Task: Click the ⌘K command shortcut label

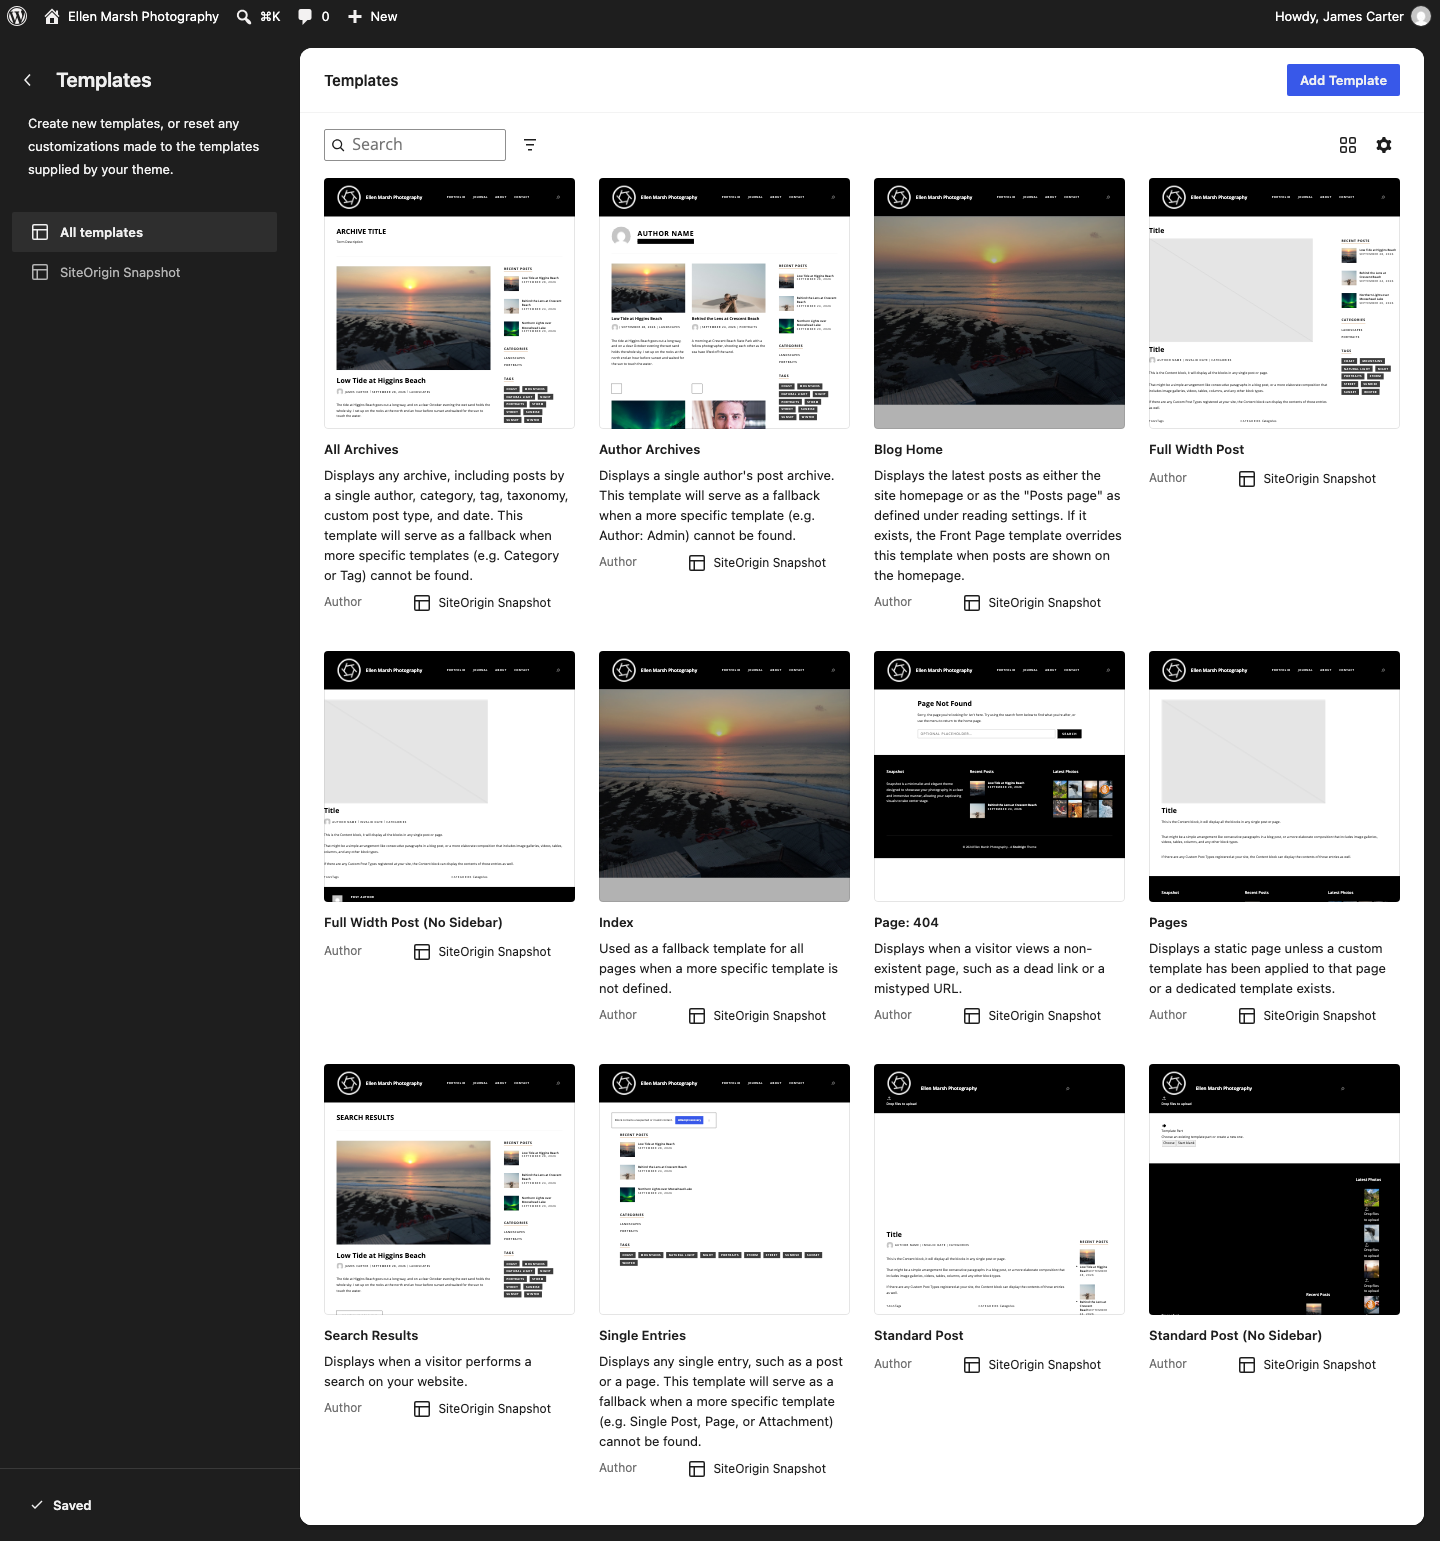Action: pos(270,17)
